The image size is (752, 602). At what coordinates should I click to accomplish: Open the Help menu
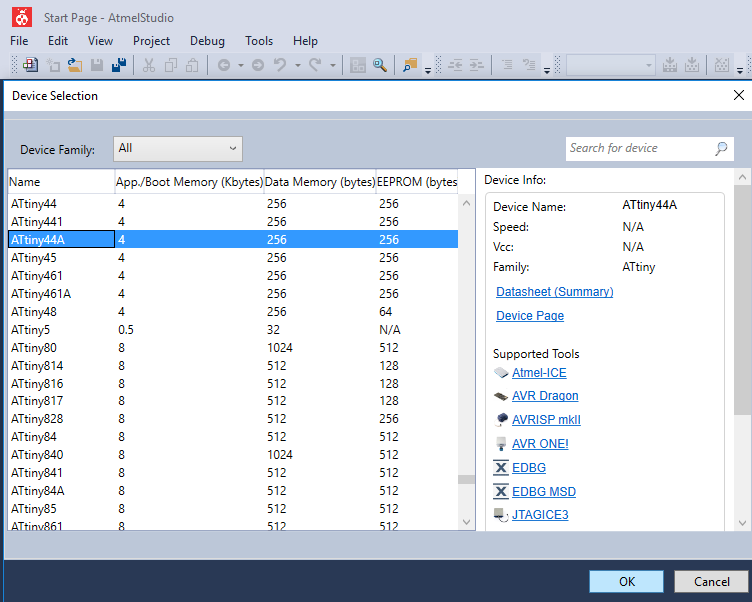click(x=306, y=41)
